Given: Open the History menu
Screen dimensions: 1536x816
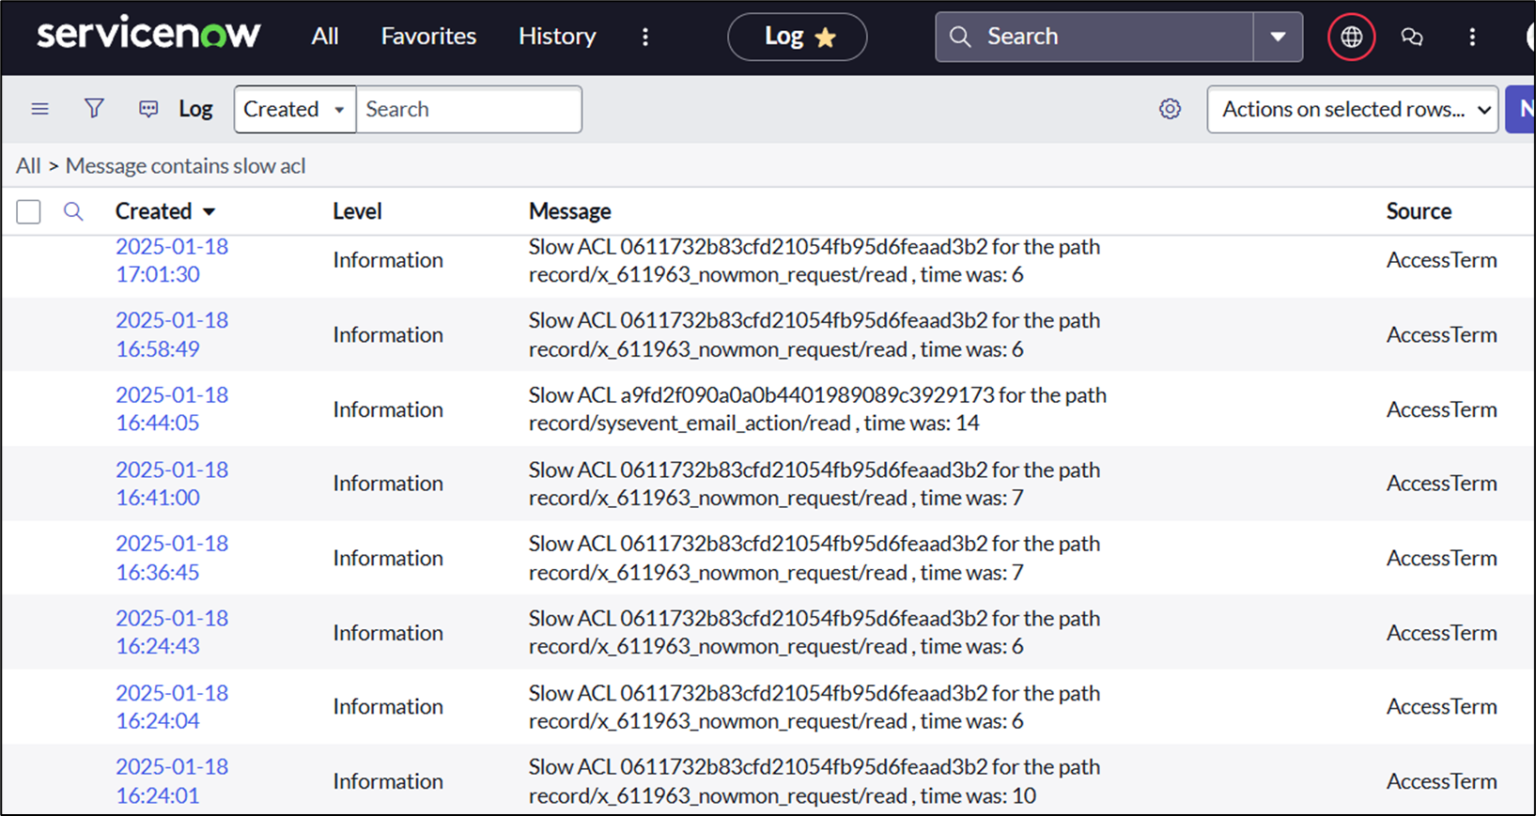Looking at the screenshot, I should click(x=557, y=37).
